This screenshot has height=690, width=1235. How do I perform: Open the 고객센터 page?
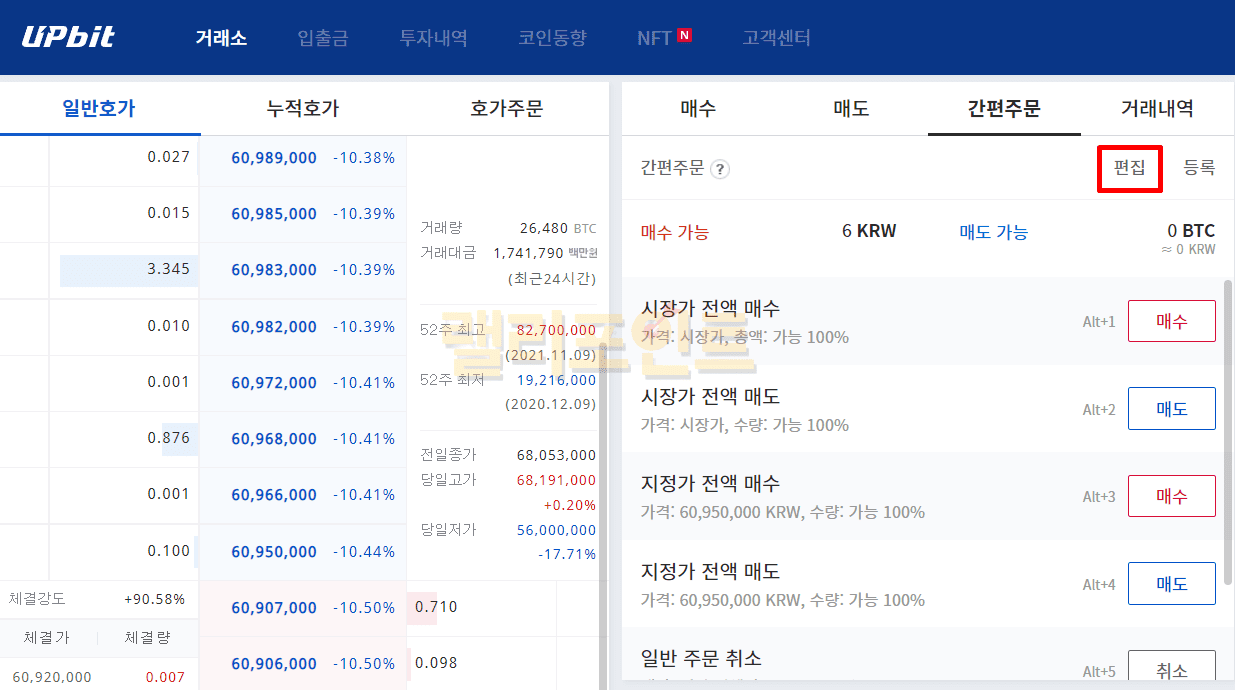point(776,39)
